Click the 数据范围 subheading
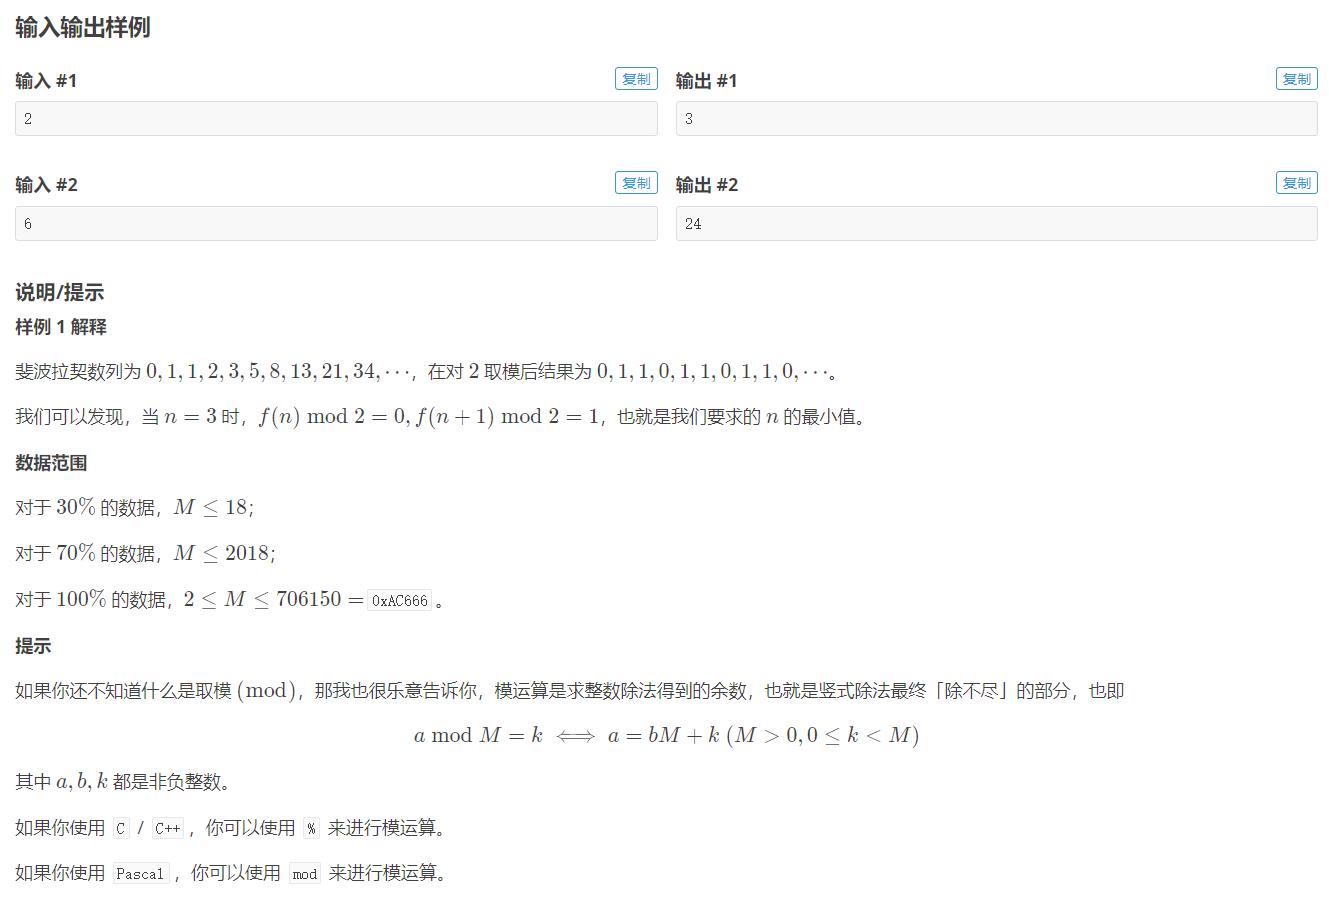The width and height of the screenshot is (1329, 902). point(51,463)
